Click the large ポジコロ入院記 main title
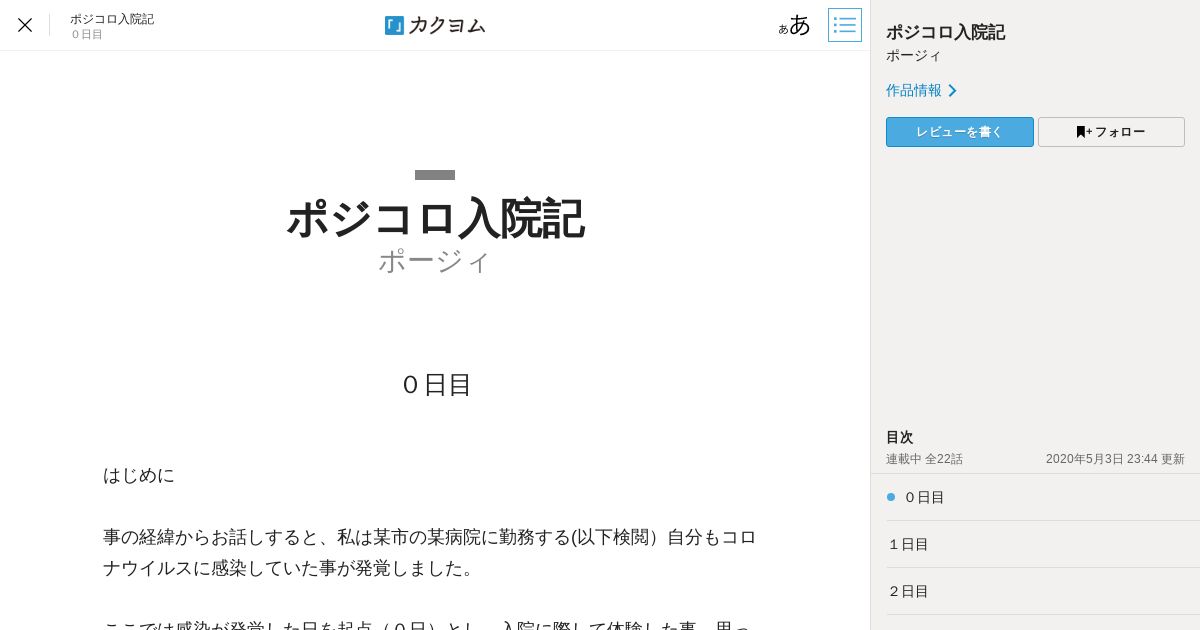 pos(435,218)
